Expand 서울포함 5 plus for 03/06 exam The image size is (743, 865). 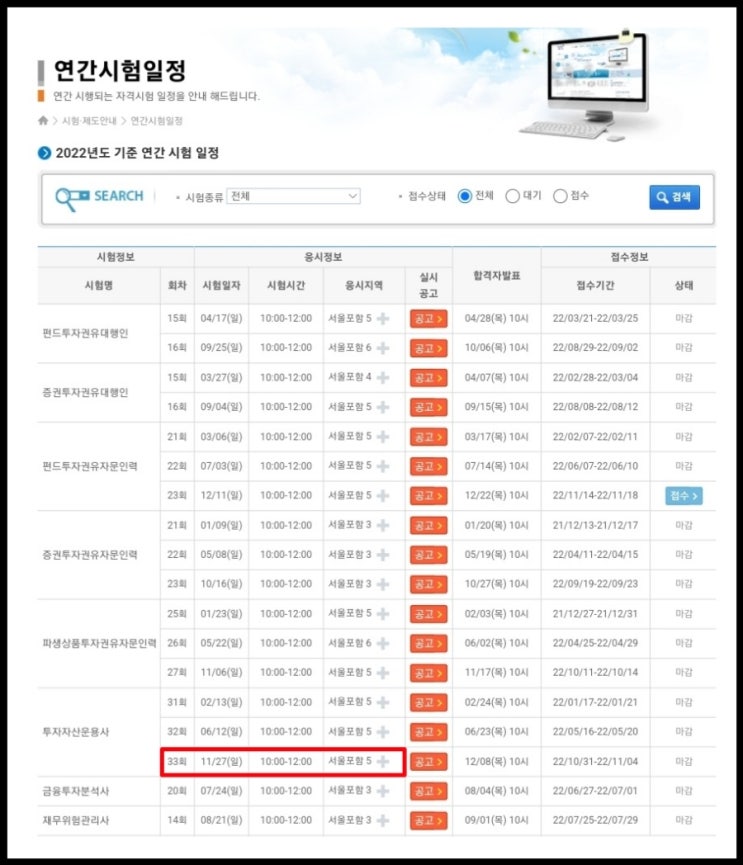[383, 436]
